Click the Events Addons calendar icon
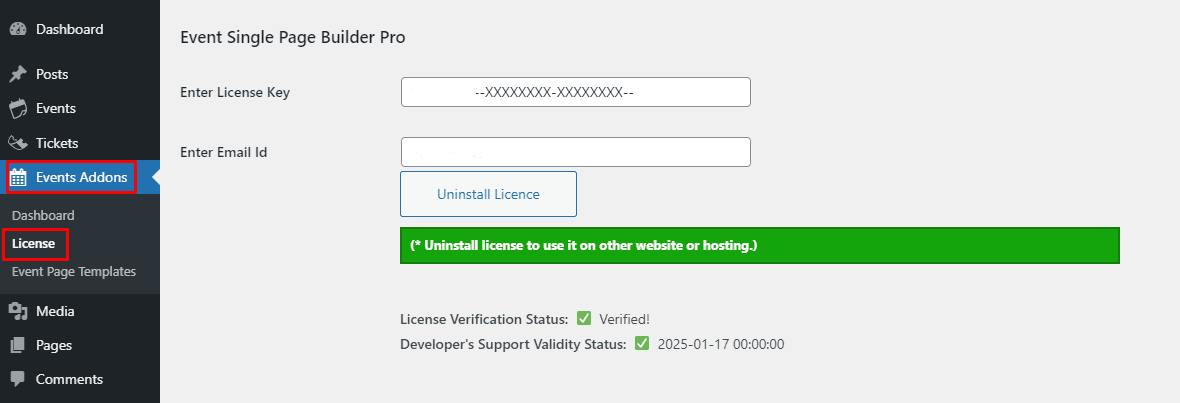 click(18, 178)
